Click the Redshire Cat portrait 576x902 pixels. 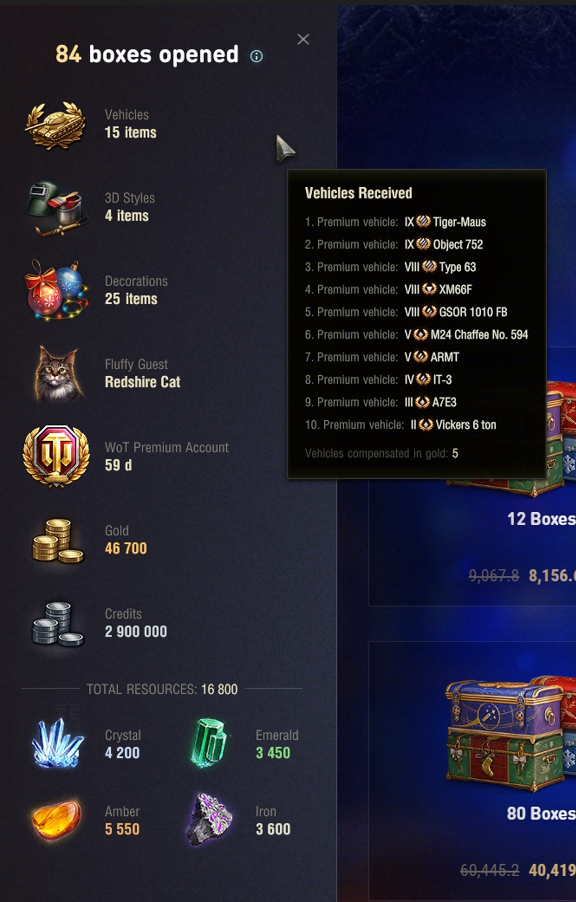(56, 373)
